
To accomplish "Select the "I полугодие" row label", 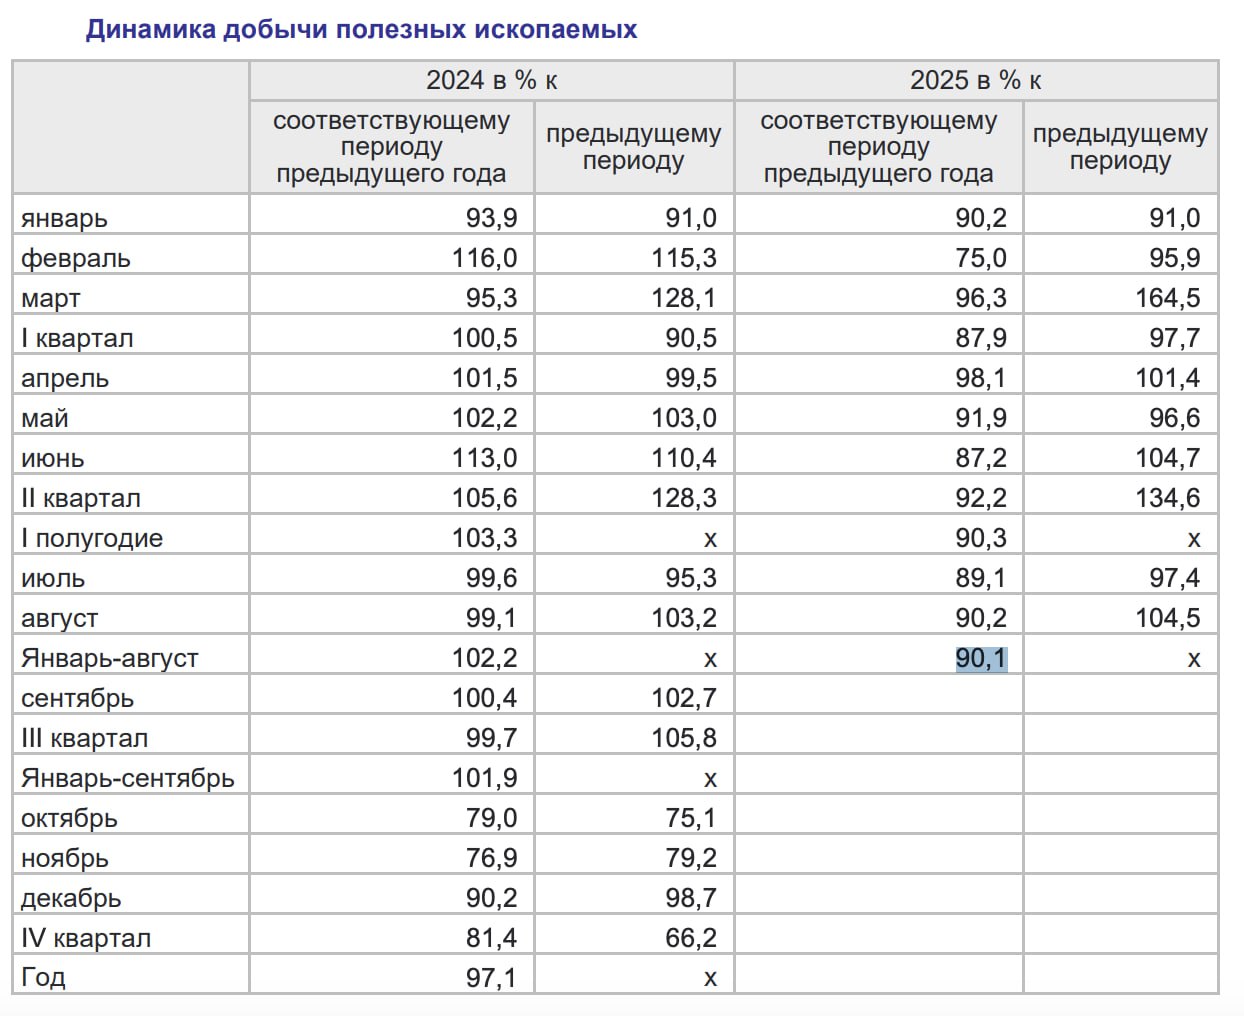I will coord(92,538).
